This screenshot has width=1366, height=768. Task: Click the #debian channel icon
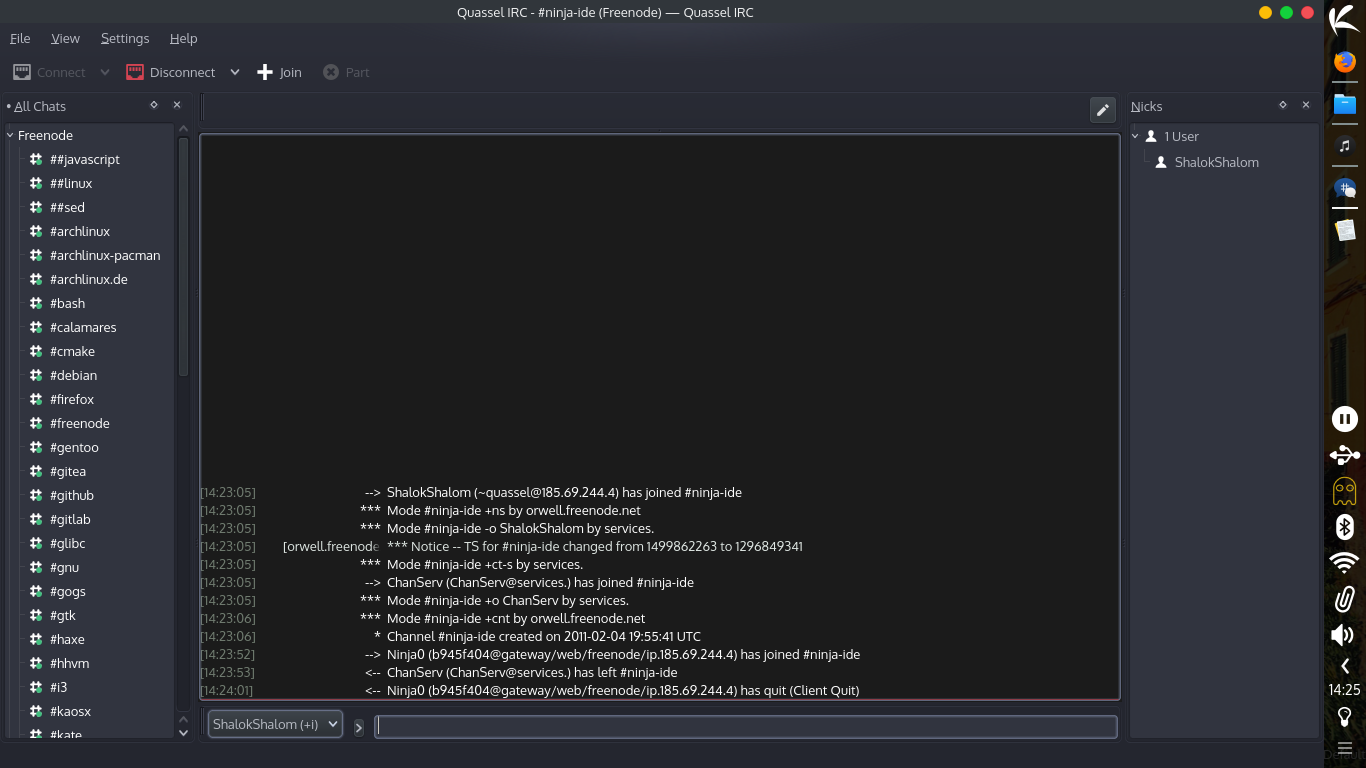click(36, 375)
